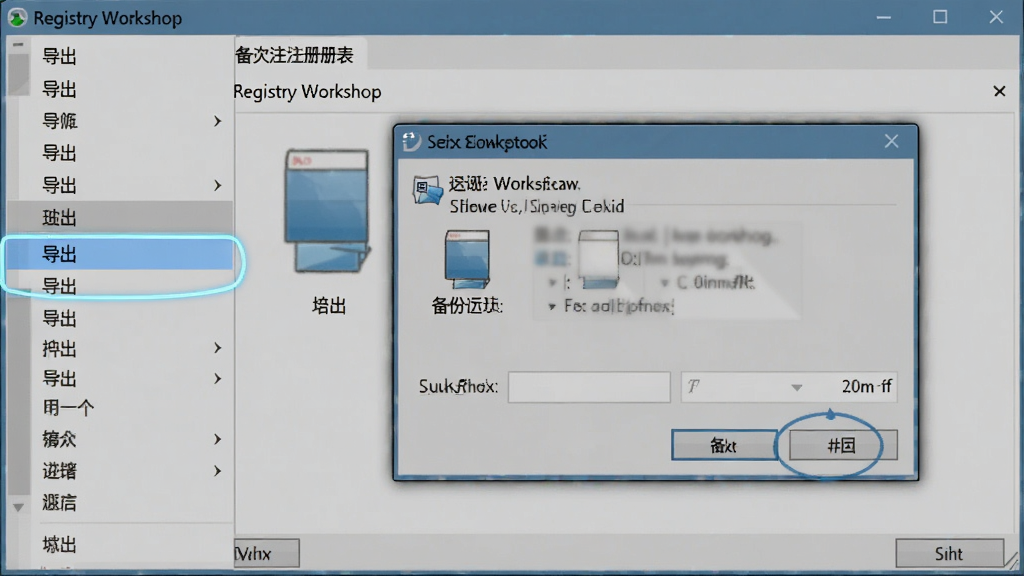Click the menu scrollbar down arrow
Viewport: 1024px width, 576px height.
(18, 507)
